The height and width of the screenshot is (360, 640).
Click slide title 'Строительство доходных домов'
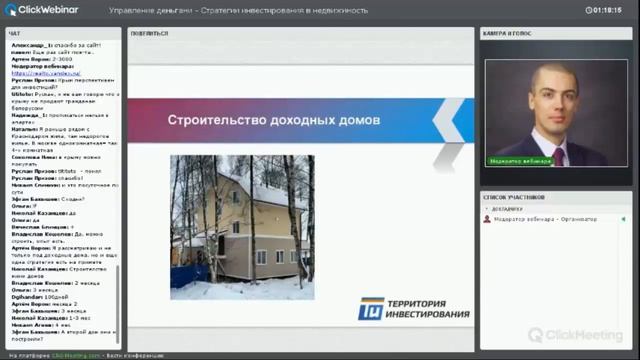(274, 120)
